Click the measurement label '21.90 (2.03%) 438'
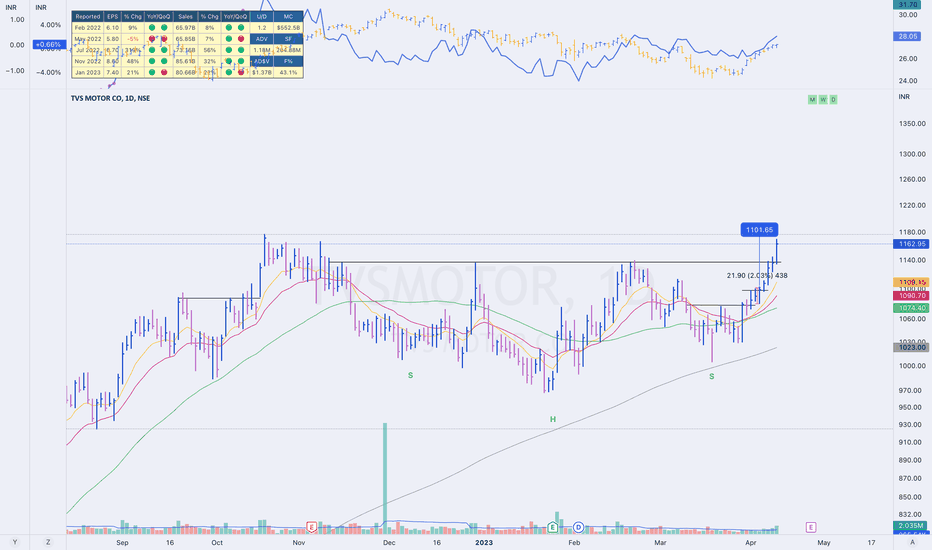The image size is (932, 550). pyautogui.click(x=757, y=275)
